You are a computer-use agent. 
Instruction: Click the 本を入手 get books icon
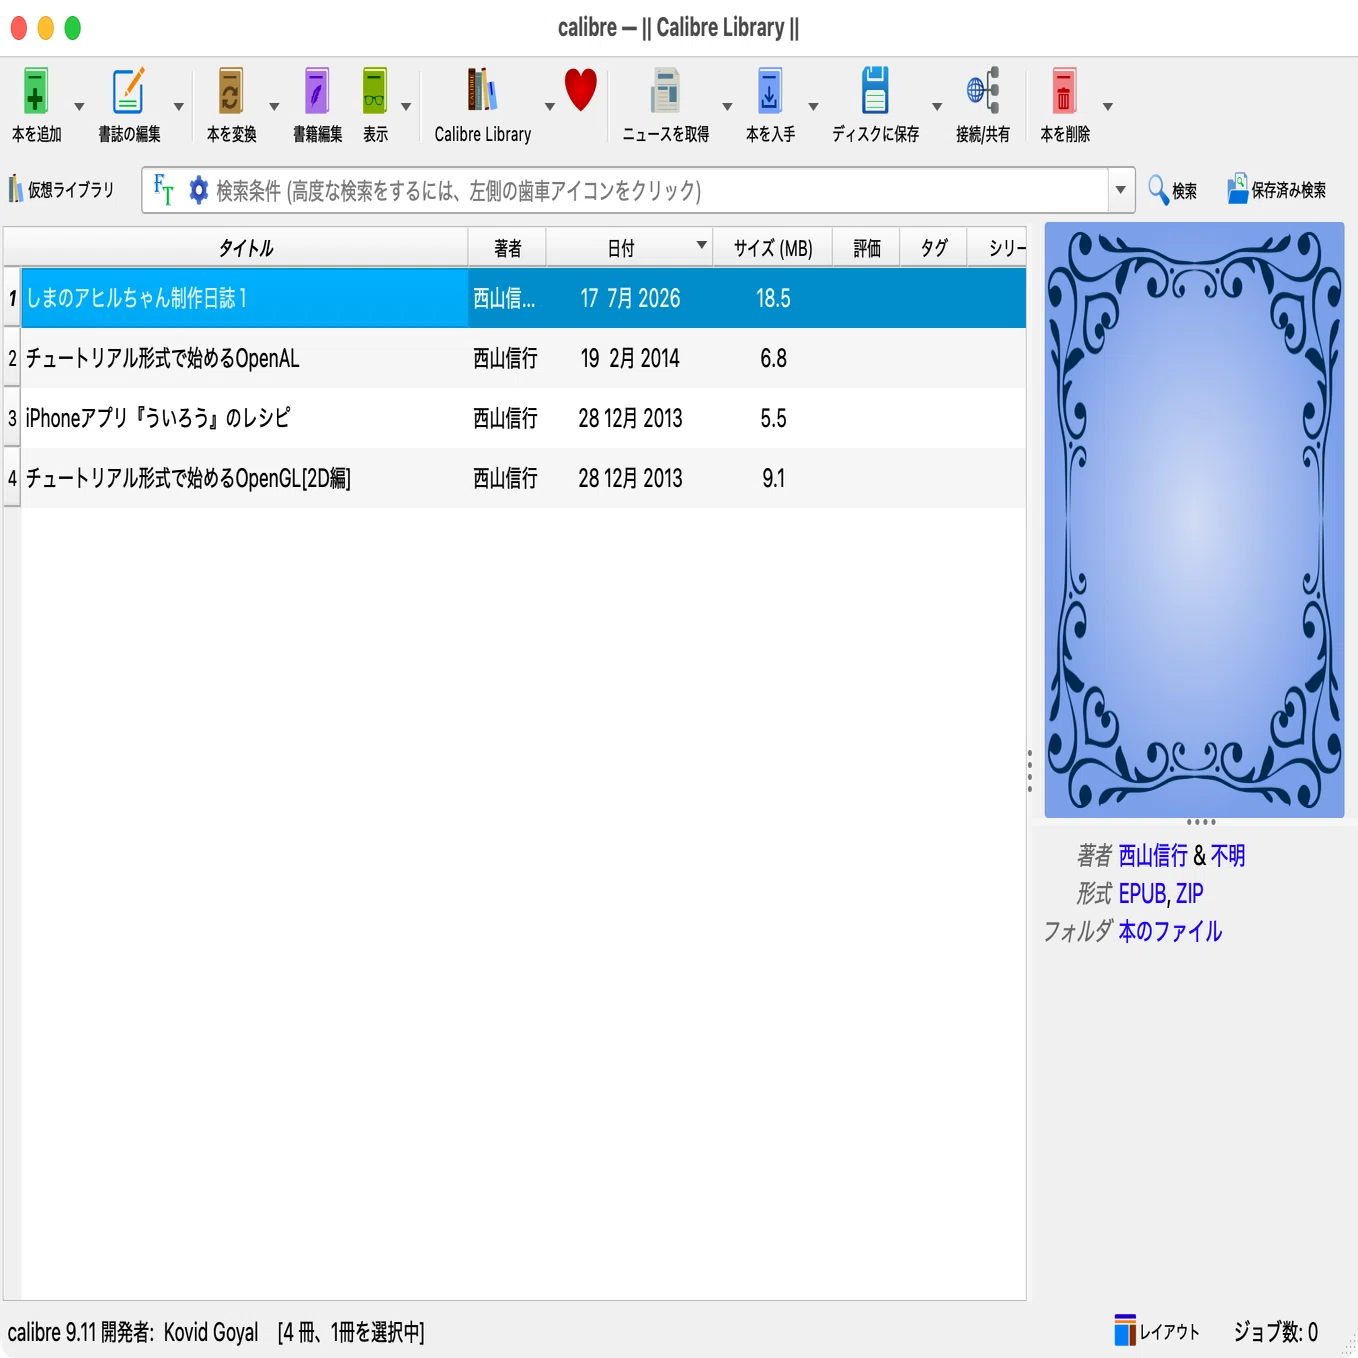770,91
